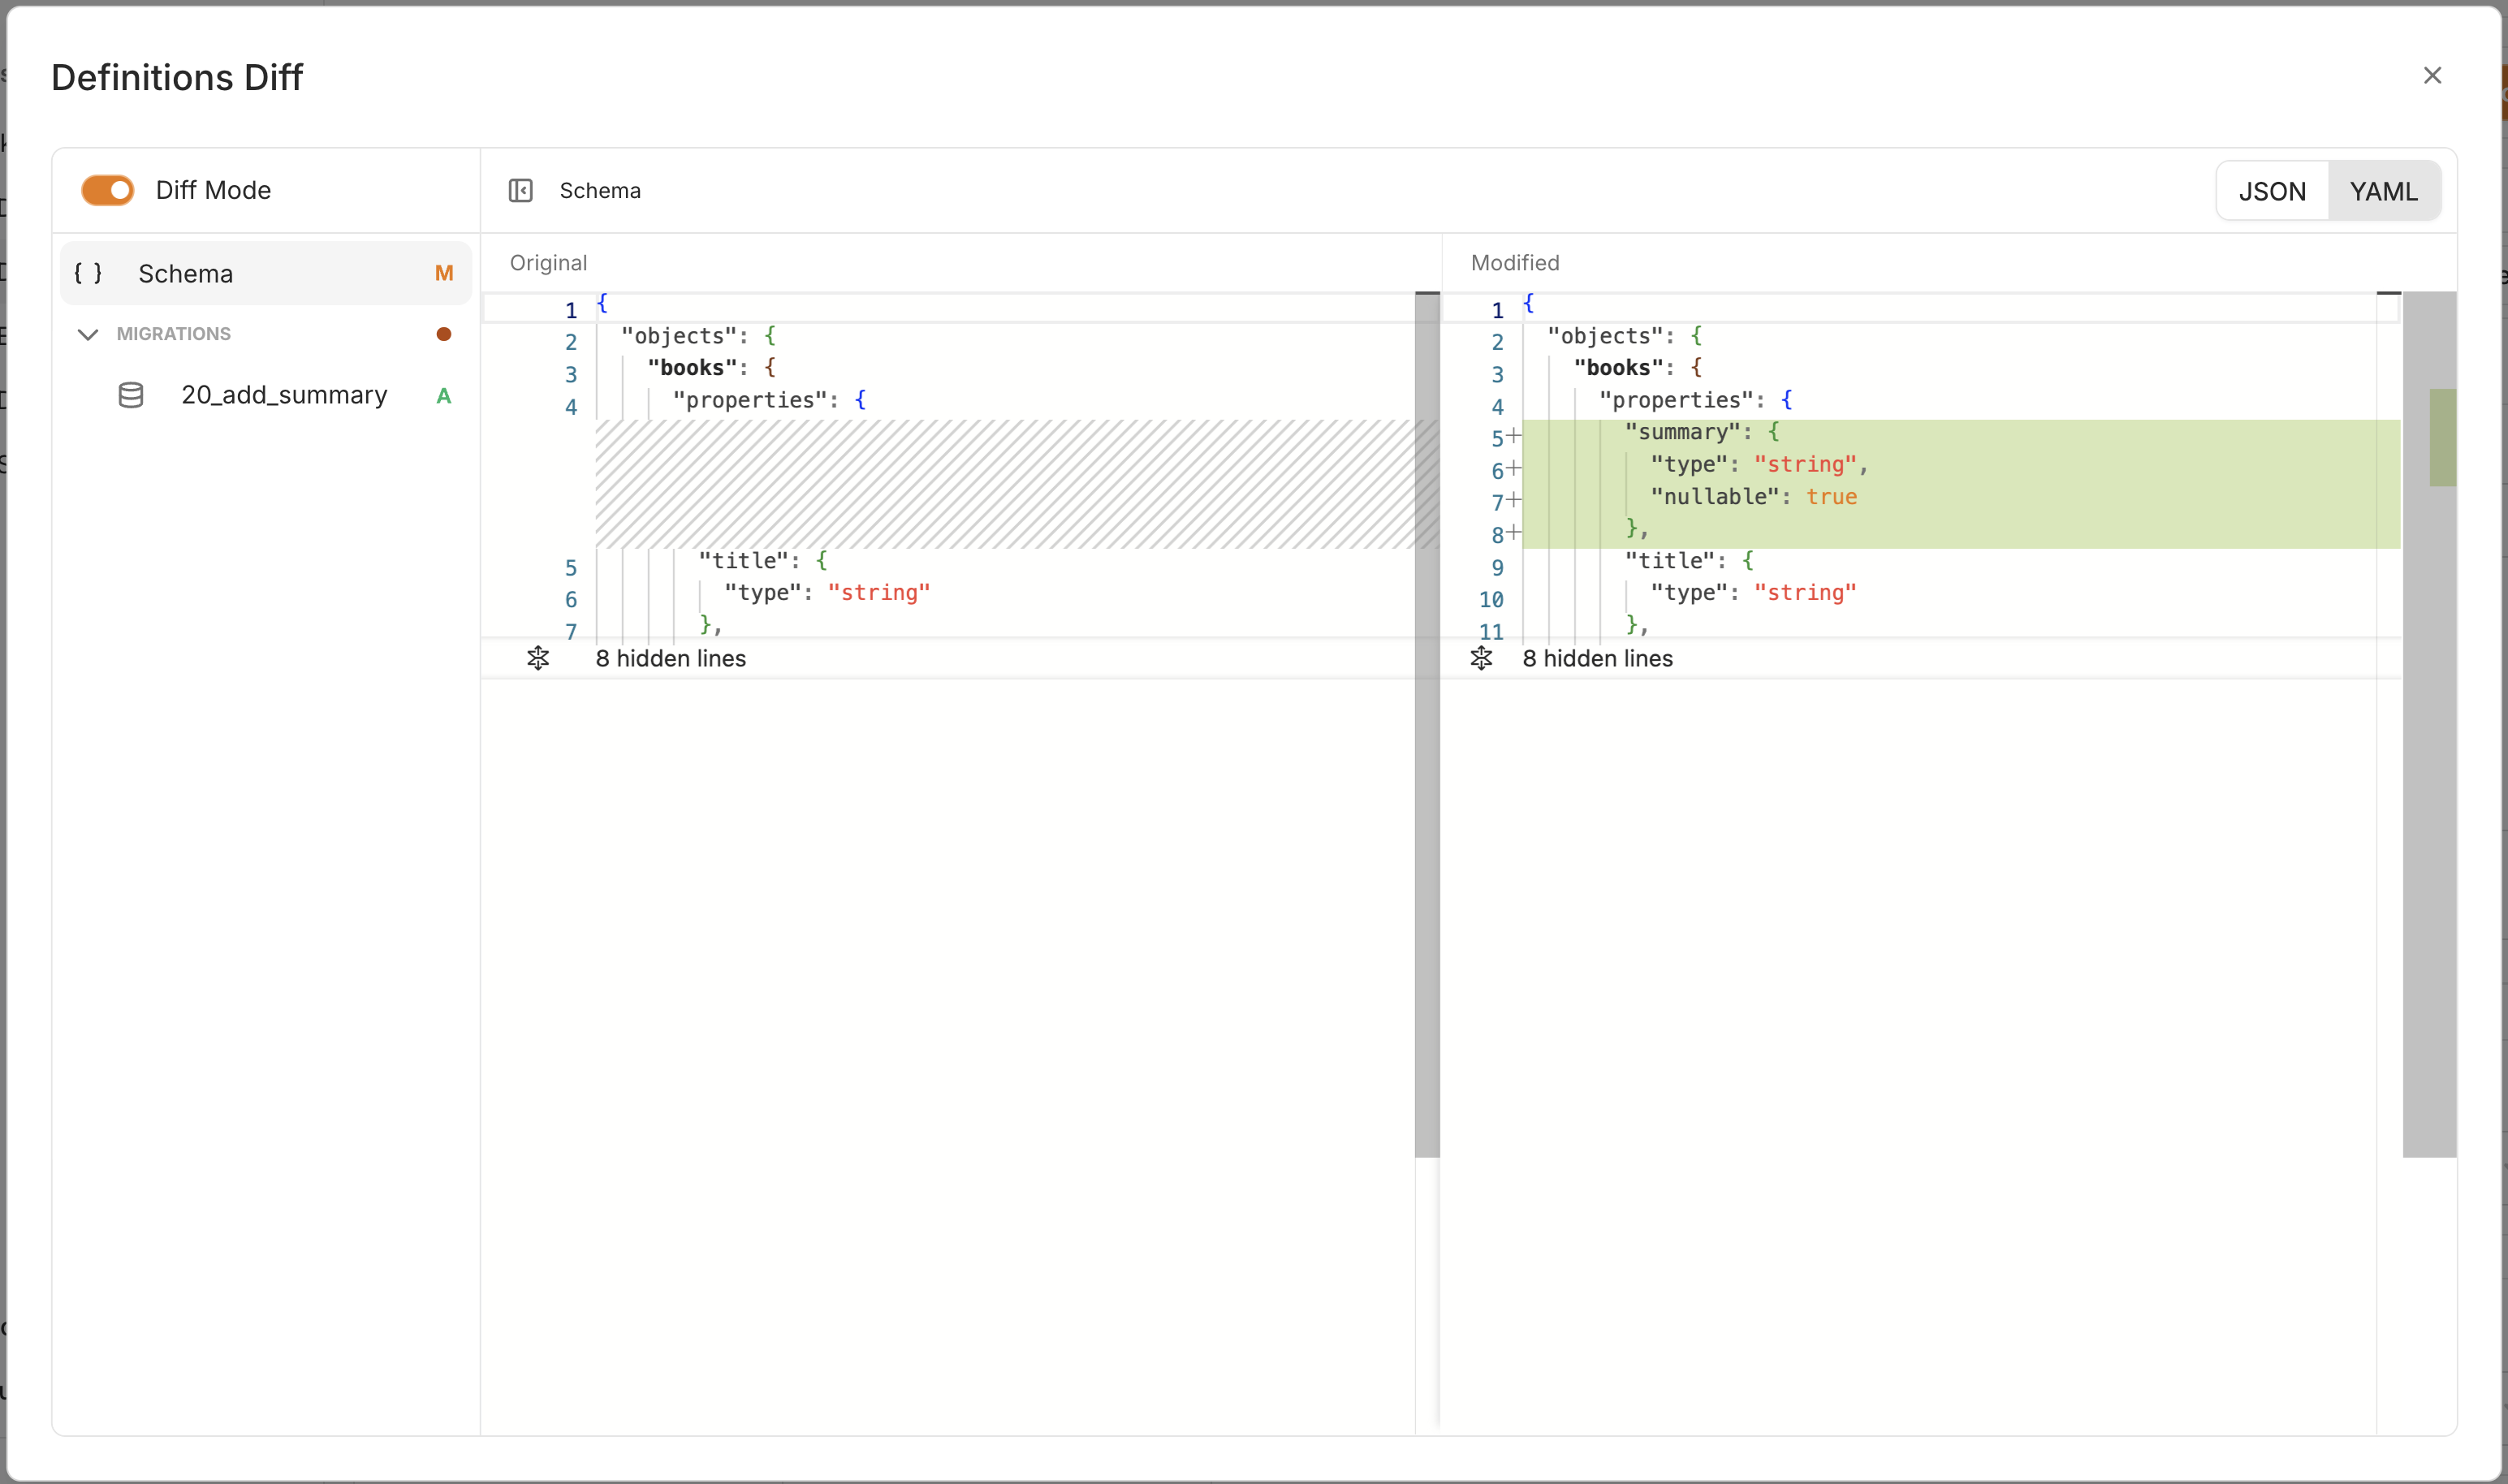This screenshot has height=1484, width=2508.
Task: Collapse the MIGRATIONS section chevron
Action: click(x=88, y=334)
